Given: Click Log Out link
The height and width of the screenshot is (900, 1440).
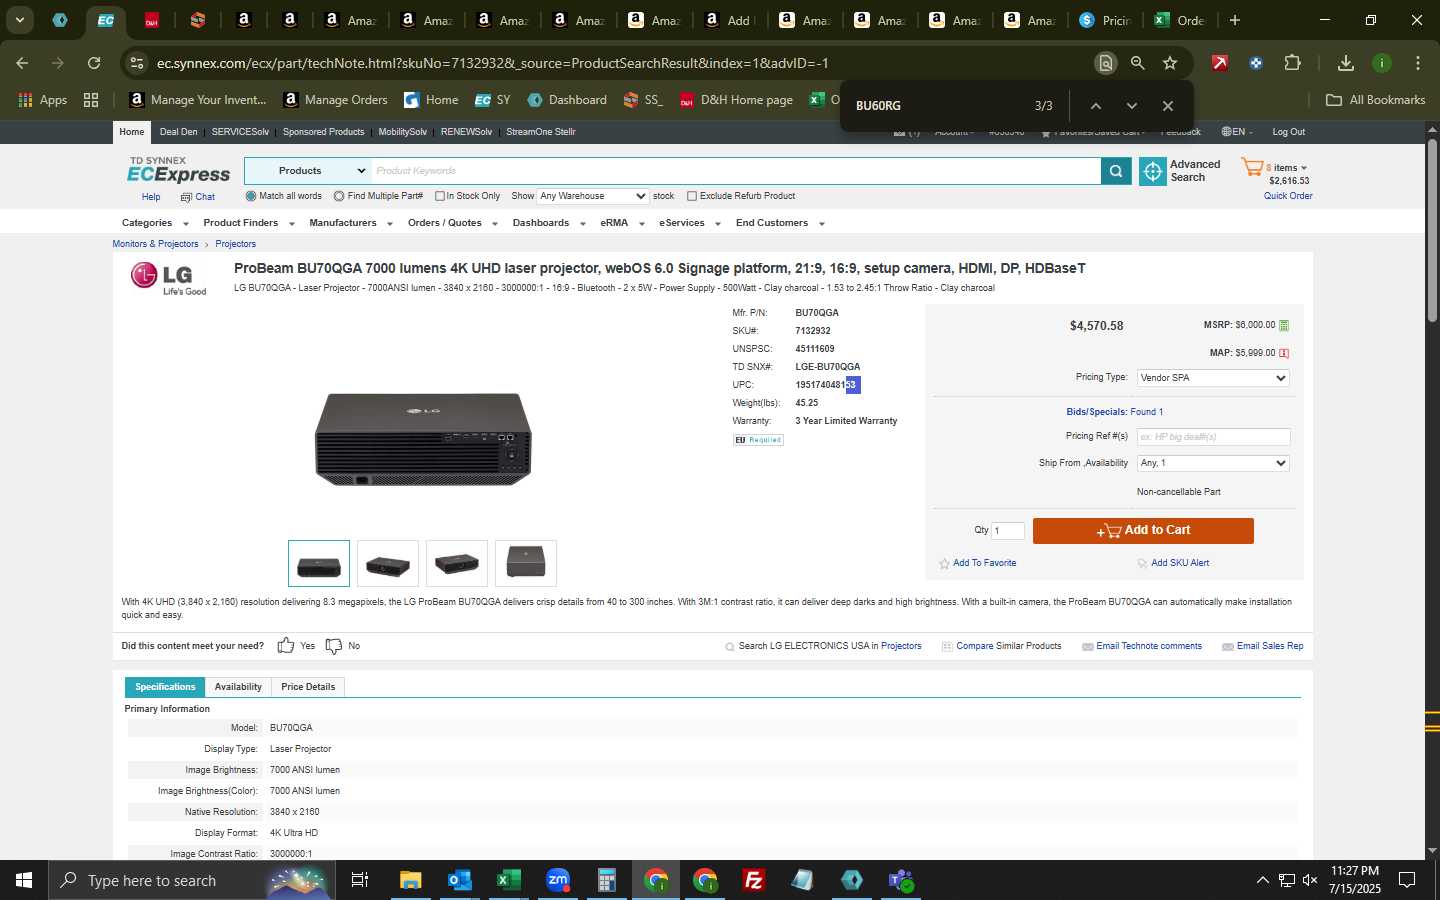Looking at the screenshot, I should [1288, 132].
